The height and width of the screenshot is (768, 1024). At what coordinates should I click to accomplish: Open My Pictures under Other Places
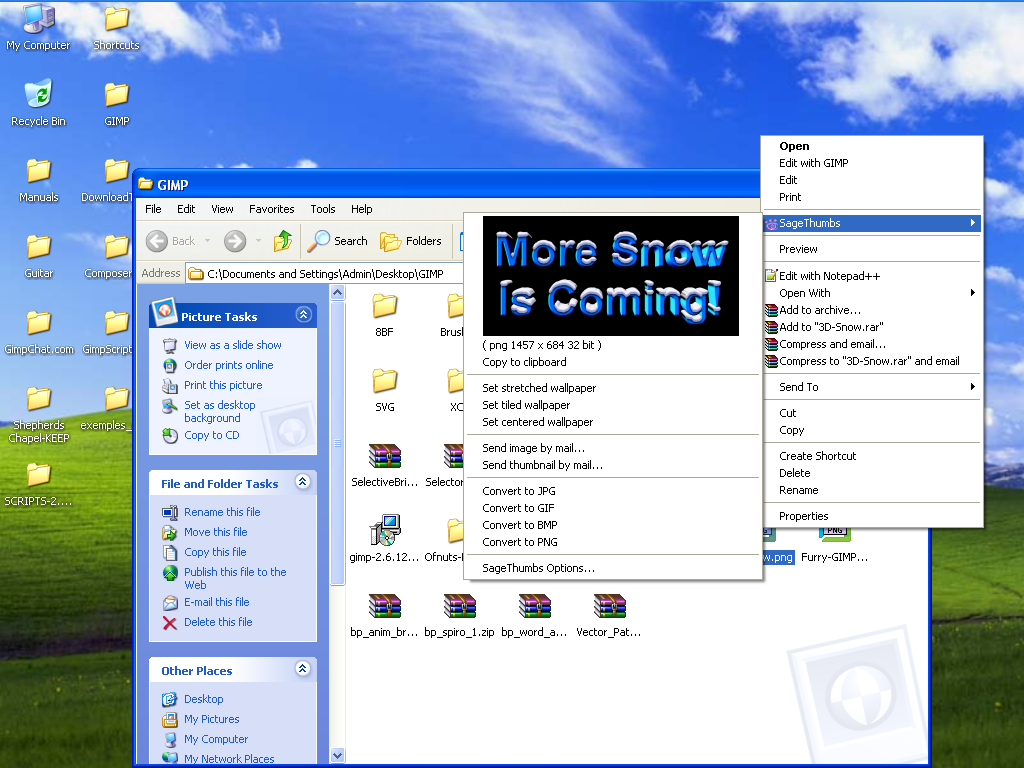[212, 719]
